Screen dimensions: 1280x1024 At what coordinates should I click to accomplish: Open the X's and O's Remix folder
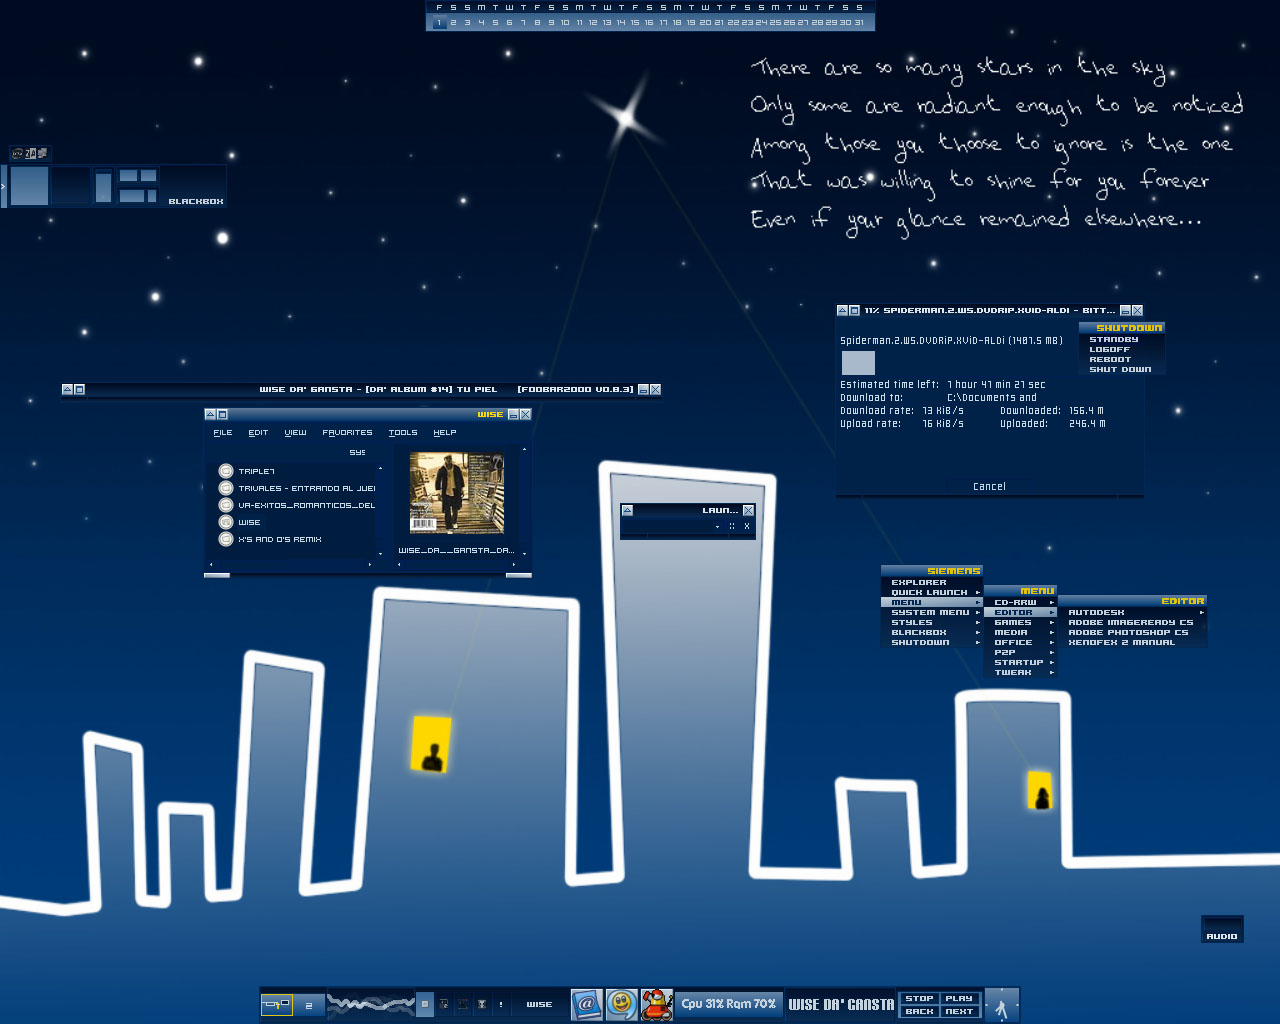coord(226,539)
